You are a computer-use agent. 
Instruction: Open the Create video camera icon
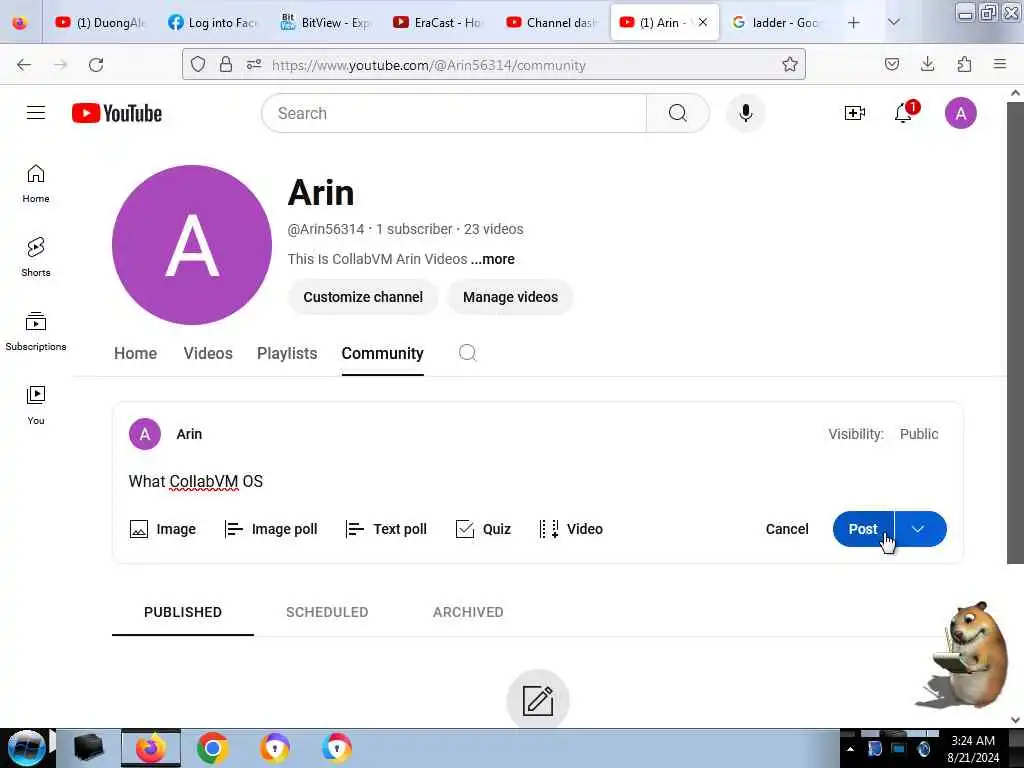[x=854, y=113]
